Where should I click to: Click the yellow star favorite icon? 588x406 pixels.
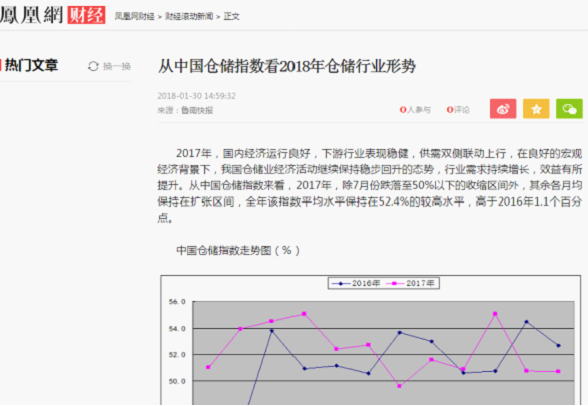(536, 109)
